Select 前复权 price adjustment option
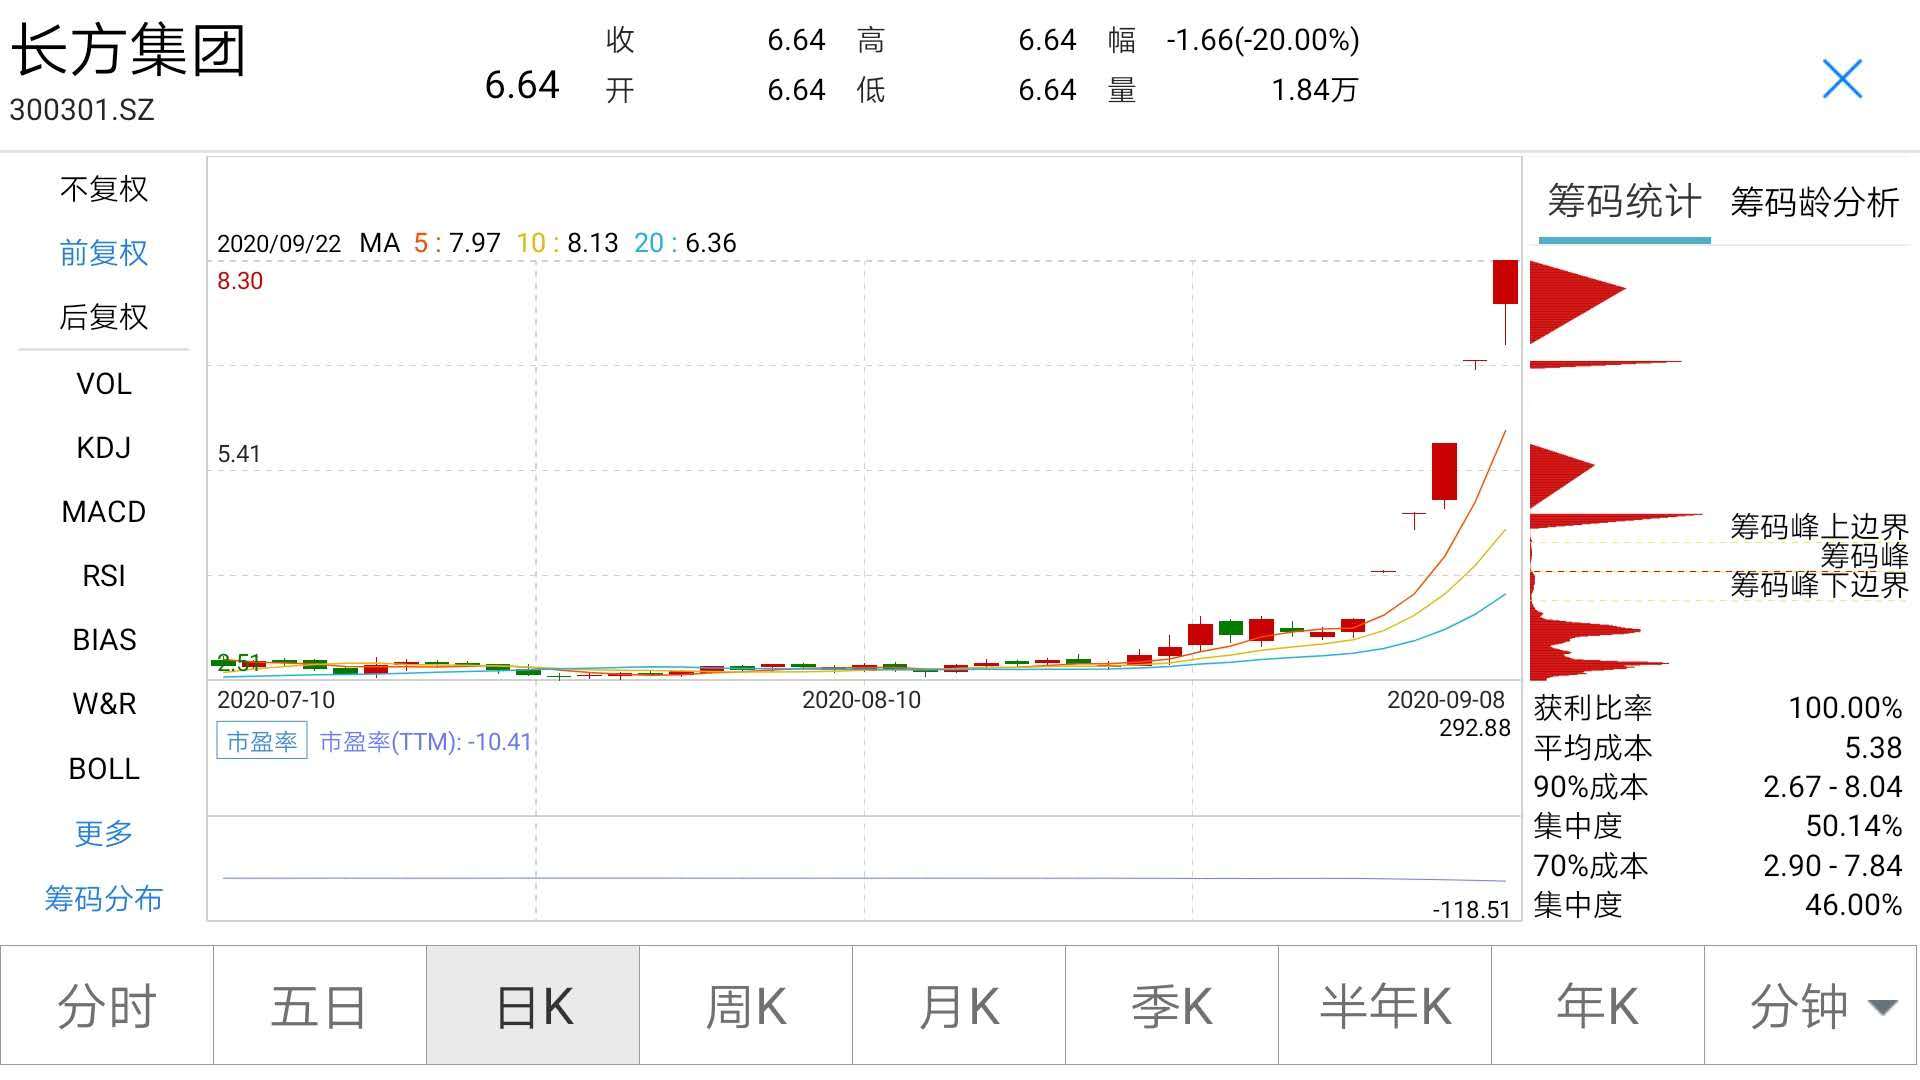The height and width of the screenshot is (1080, 1920). (x=104, y=253)
